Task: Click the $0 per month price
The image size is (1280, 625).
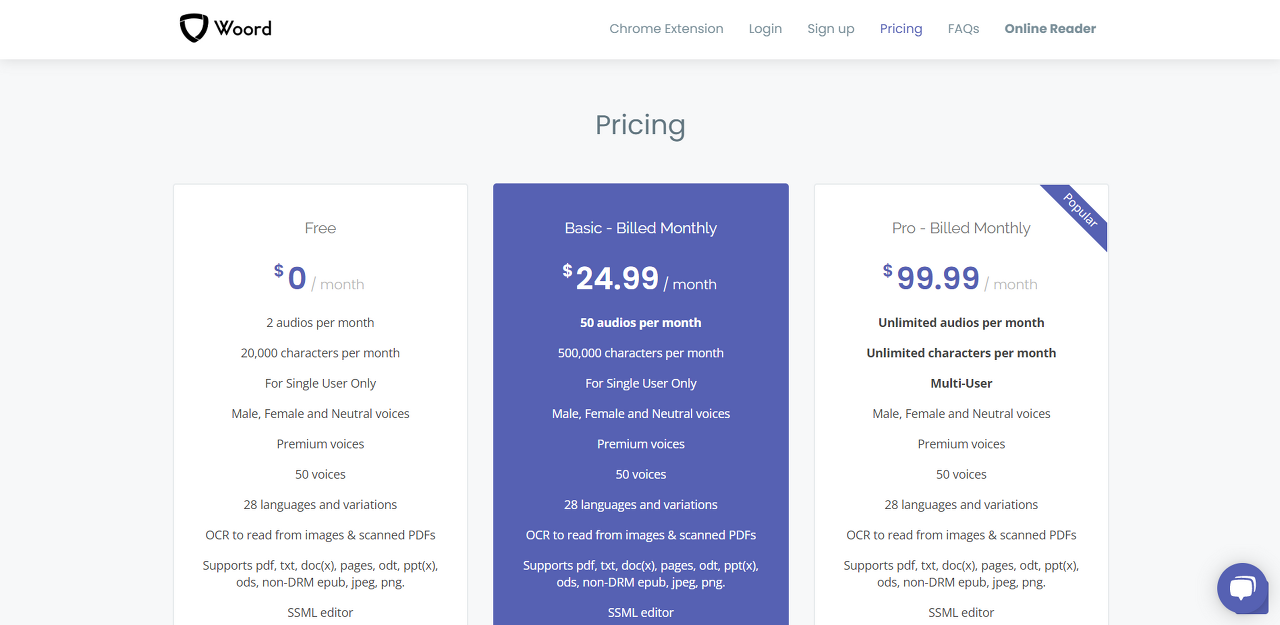Action: (297, 278)
